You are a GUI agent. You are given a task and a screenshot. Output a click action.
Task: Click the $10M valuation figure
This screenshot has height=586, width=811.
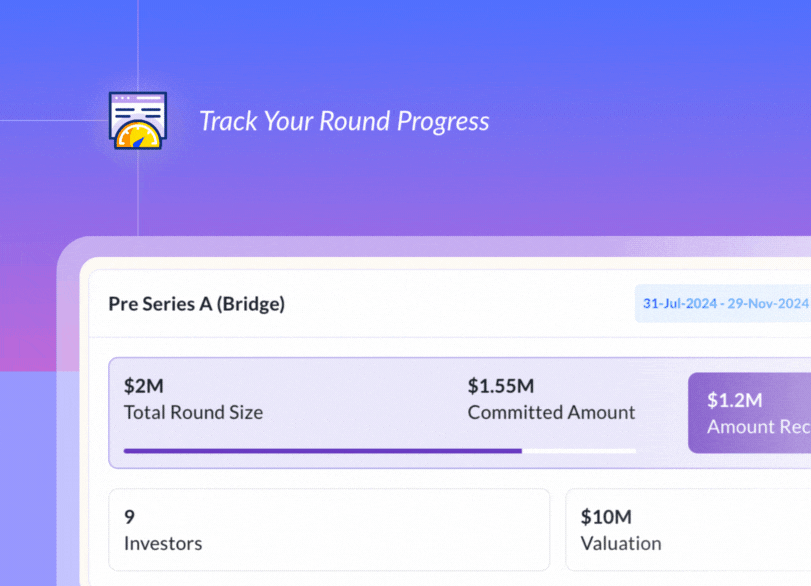click(606, 517)
